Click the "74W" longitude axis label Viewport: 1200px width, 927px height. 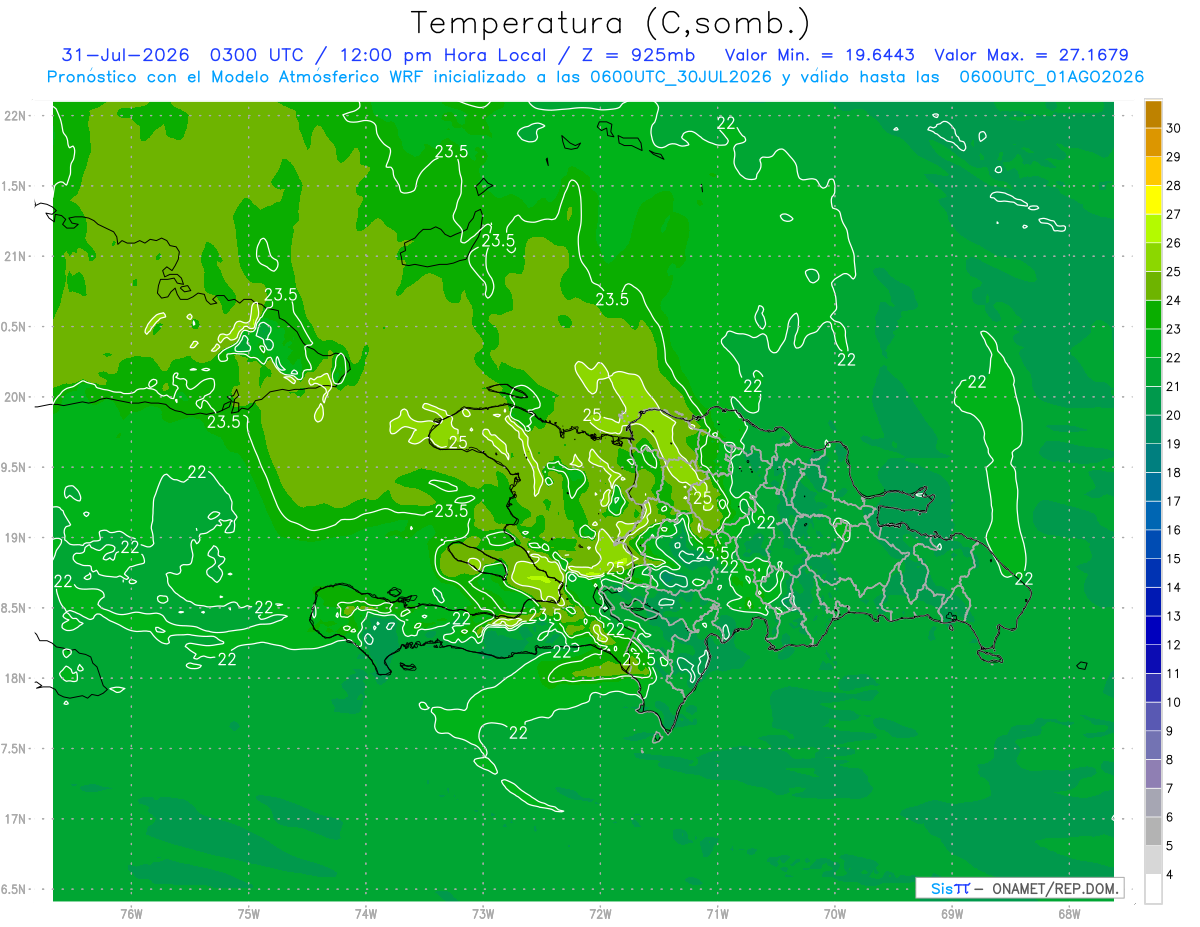click(365, 913)
